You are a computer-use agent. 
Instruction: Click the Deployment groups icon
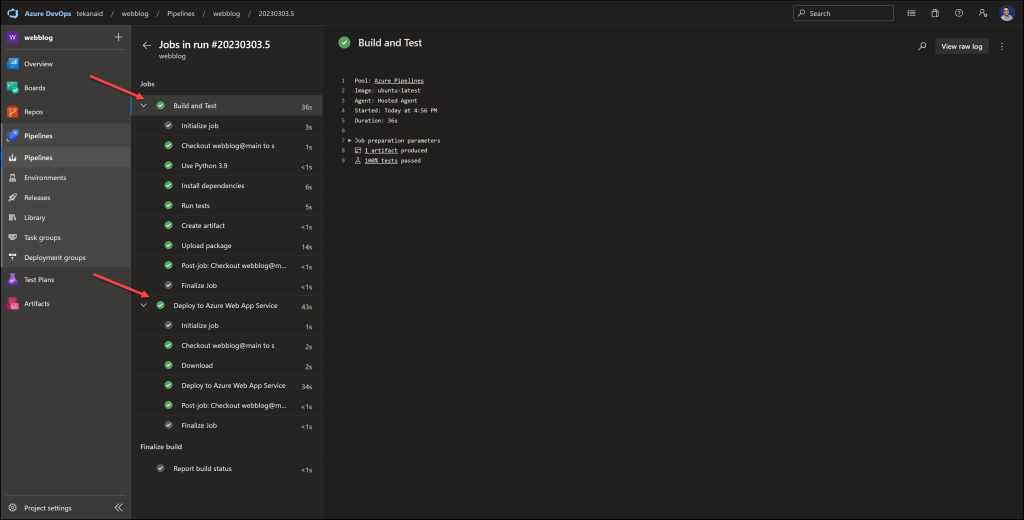(12, 257)
